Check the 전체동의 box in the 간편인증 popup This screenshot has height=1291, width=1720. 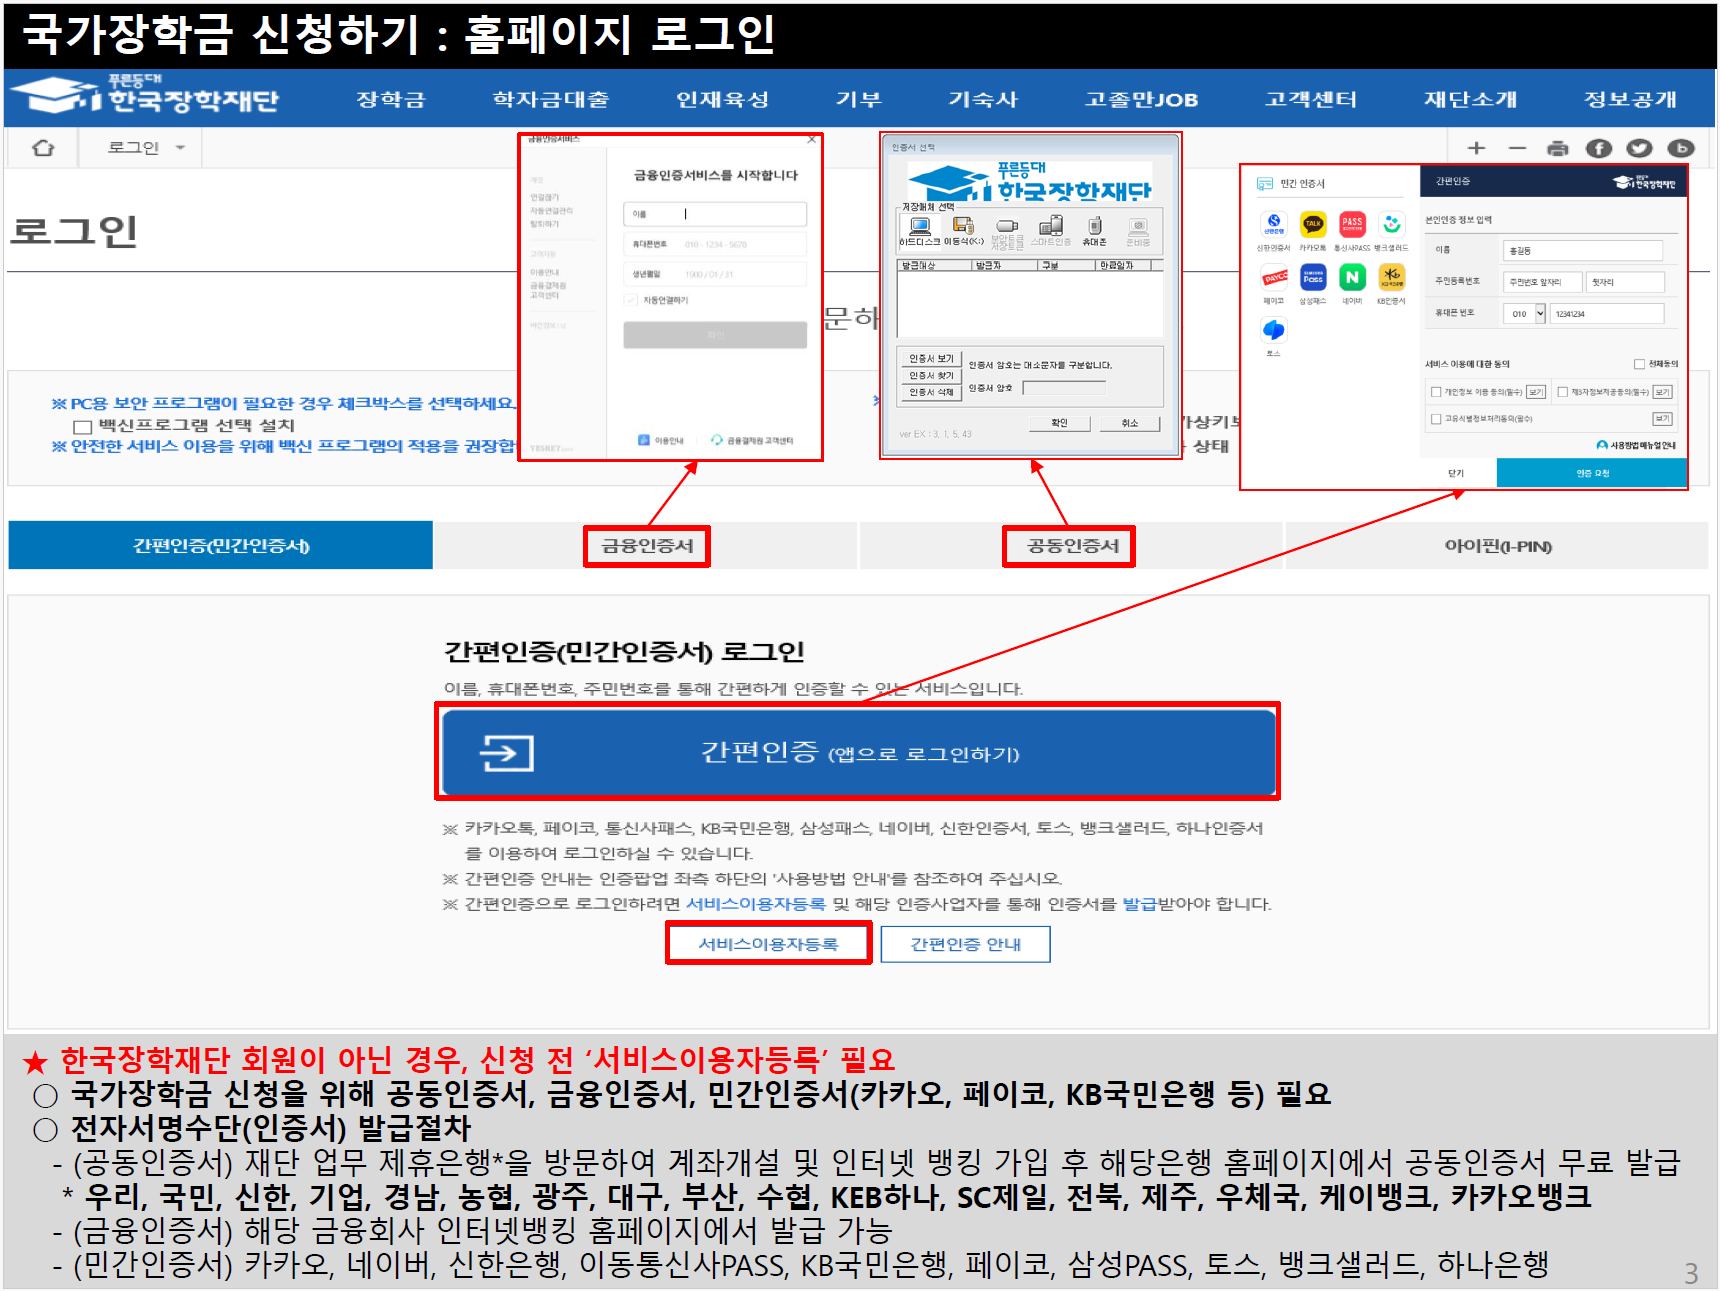(1640, 364)
